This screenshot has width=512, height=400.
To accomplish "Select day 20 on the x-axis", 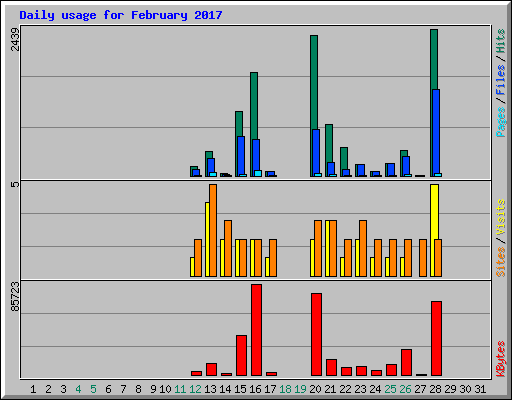I will tap(315, 389).
